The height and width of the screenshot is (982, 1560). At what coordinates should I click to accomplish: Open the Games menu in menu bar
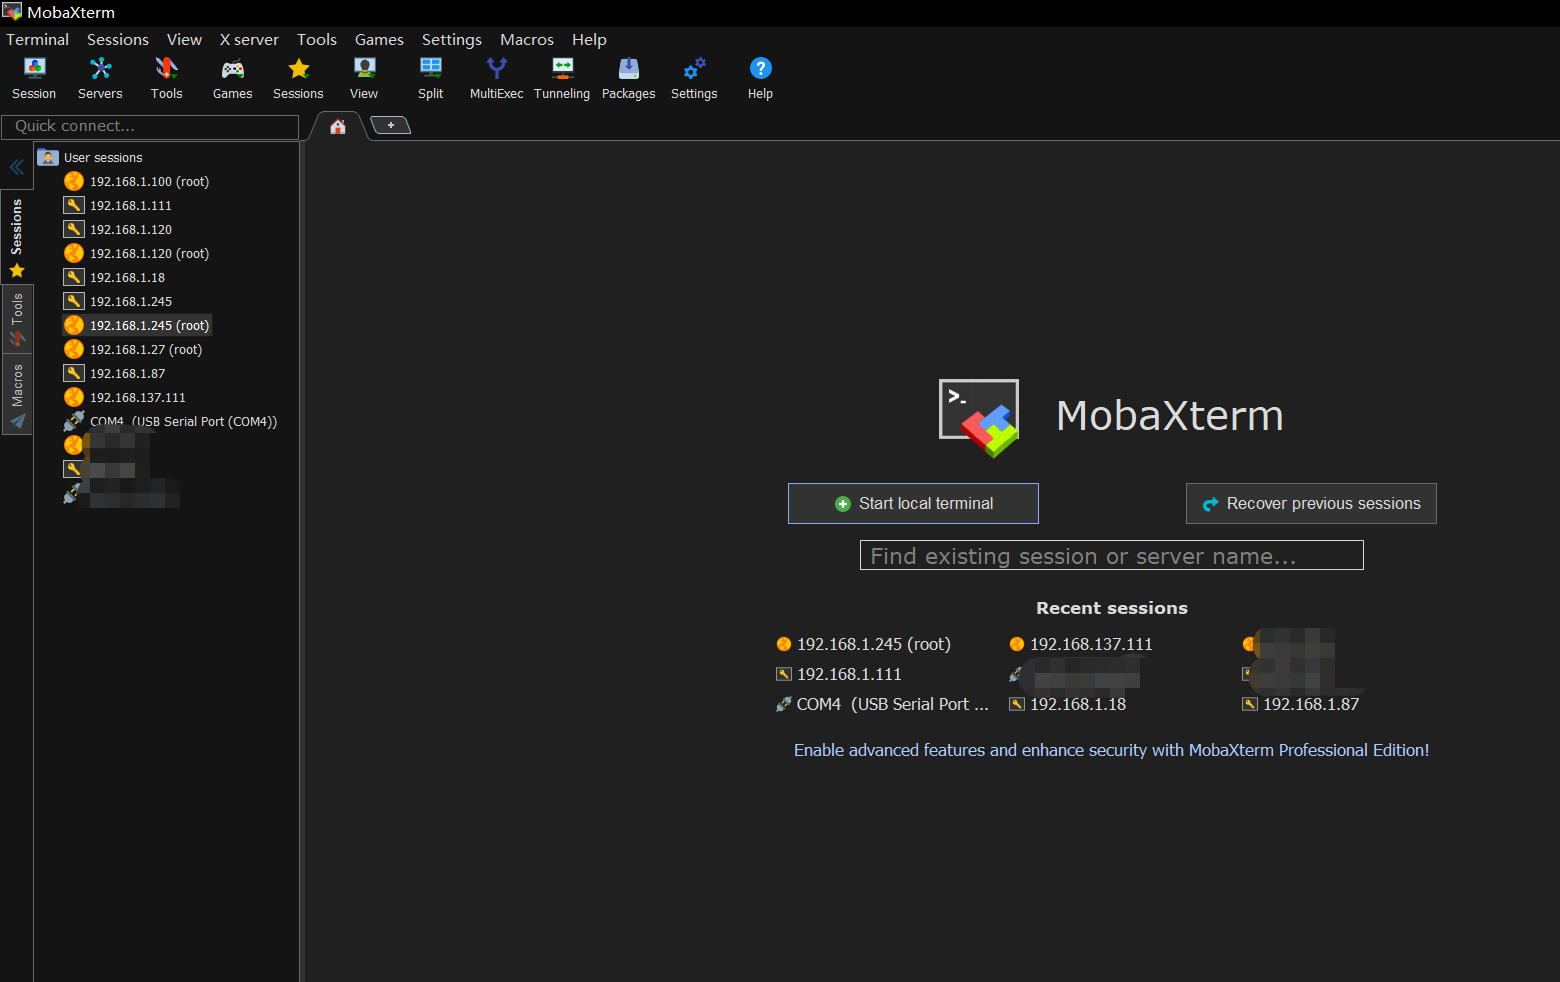379,39
